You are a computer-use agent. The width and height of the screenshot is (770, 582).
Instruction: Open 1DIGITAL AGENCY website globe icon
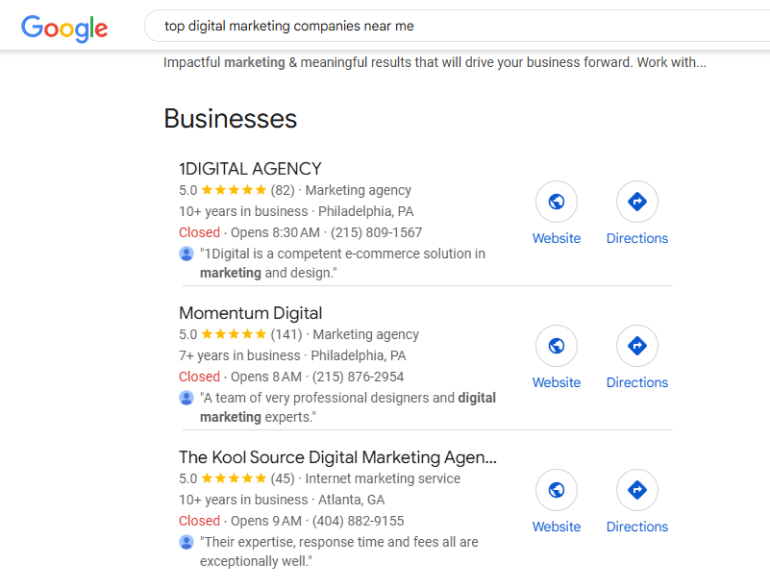pos(556,201)
